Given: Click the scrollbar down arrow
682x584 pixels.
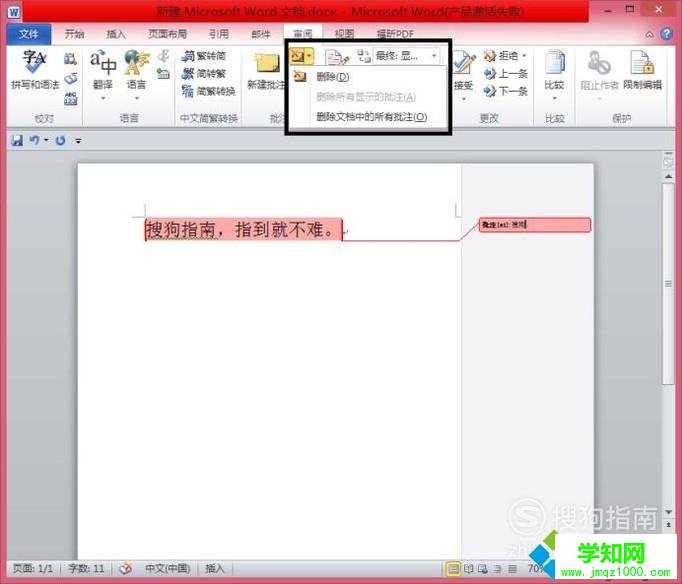Looking at the screenshot, I should click(669, 512).
